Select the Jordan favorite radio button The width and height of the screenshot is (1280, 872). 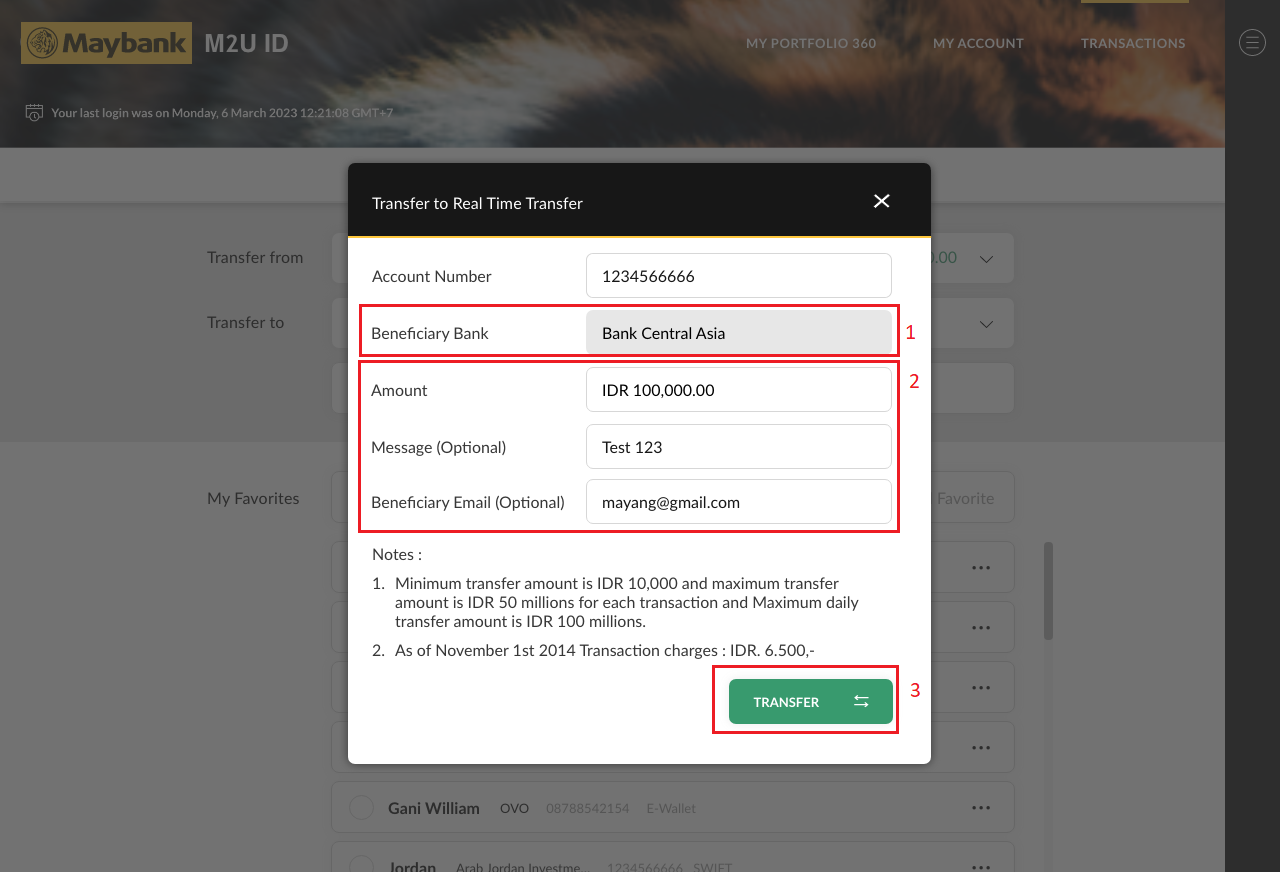pos(361,865)
